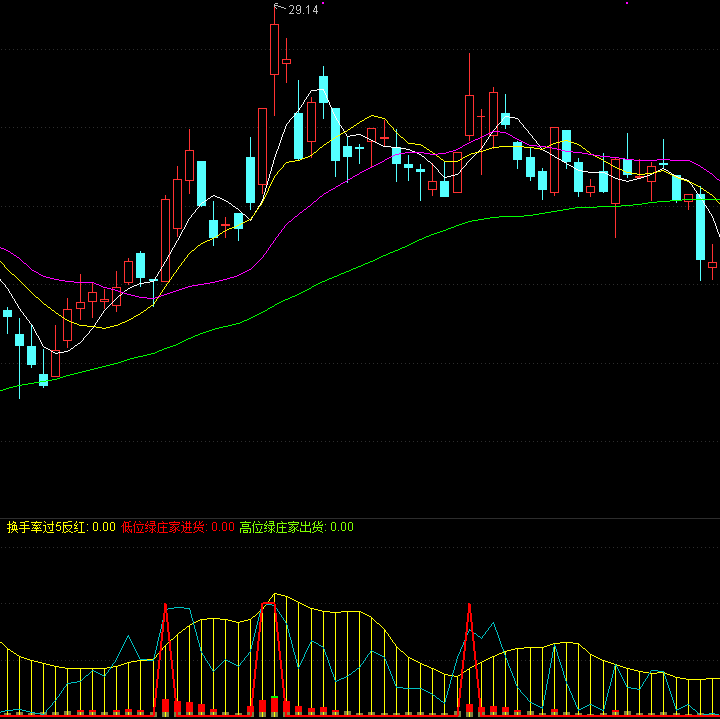The image size is (720, 719).
Task: Click the first red spike in the indicator panel
Action: pos(166,659)
